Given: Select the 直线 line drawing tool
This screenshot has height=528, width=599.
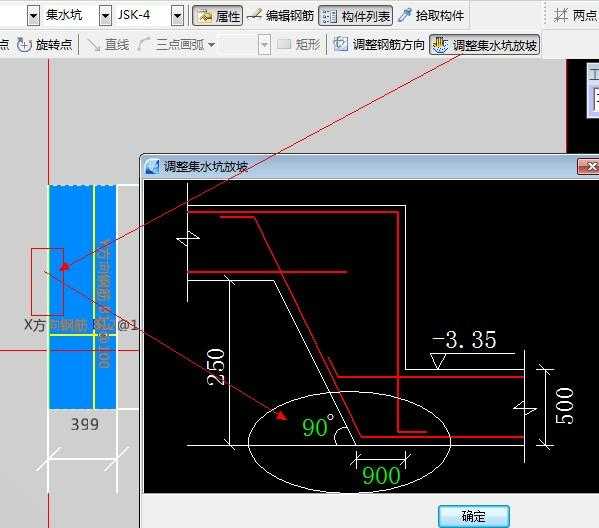Looking at the screenshot, I should (108, 45).
